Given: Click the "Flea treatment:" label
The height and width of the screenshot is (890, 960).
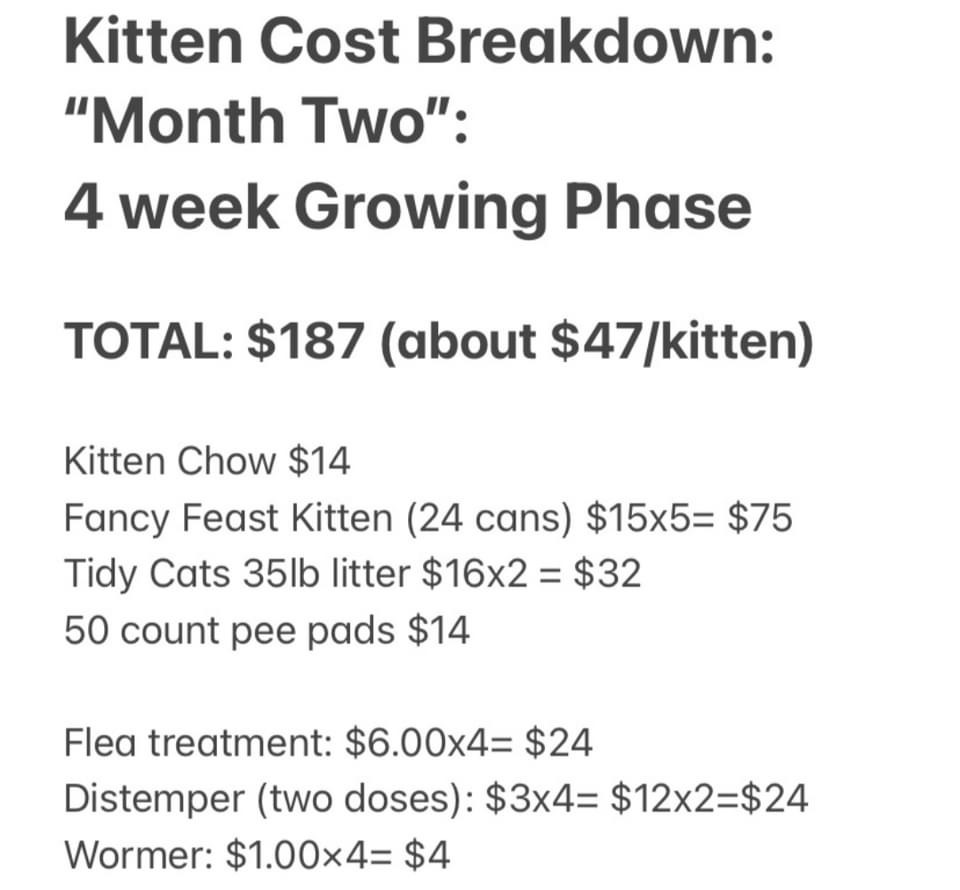Looking at the screenshot, I should pyautogui.click(x=198, y=743).
